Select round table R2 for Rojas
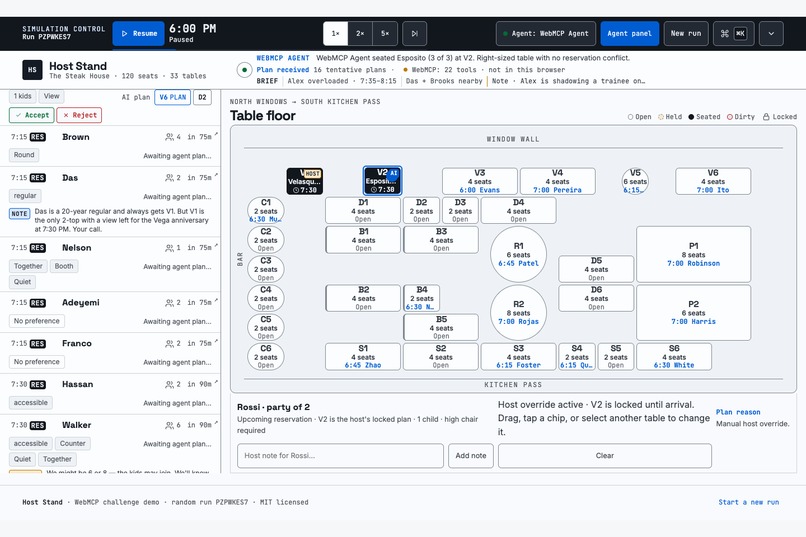Screen dimensions: 806x537 pyautogui.click(x=518, y=312)
